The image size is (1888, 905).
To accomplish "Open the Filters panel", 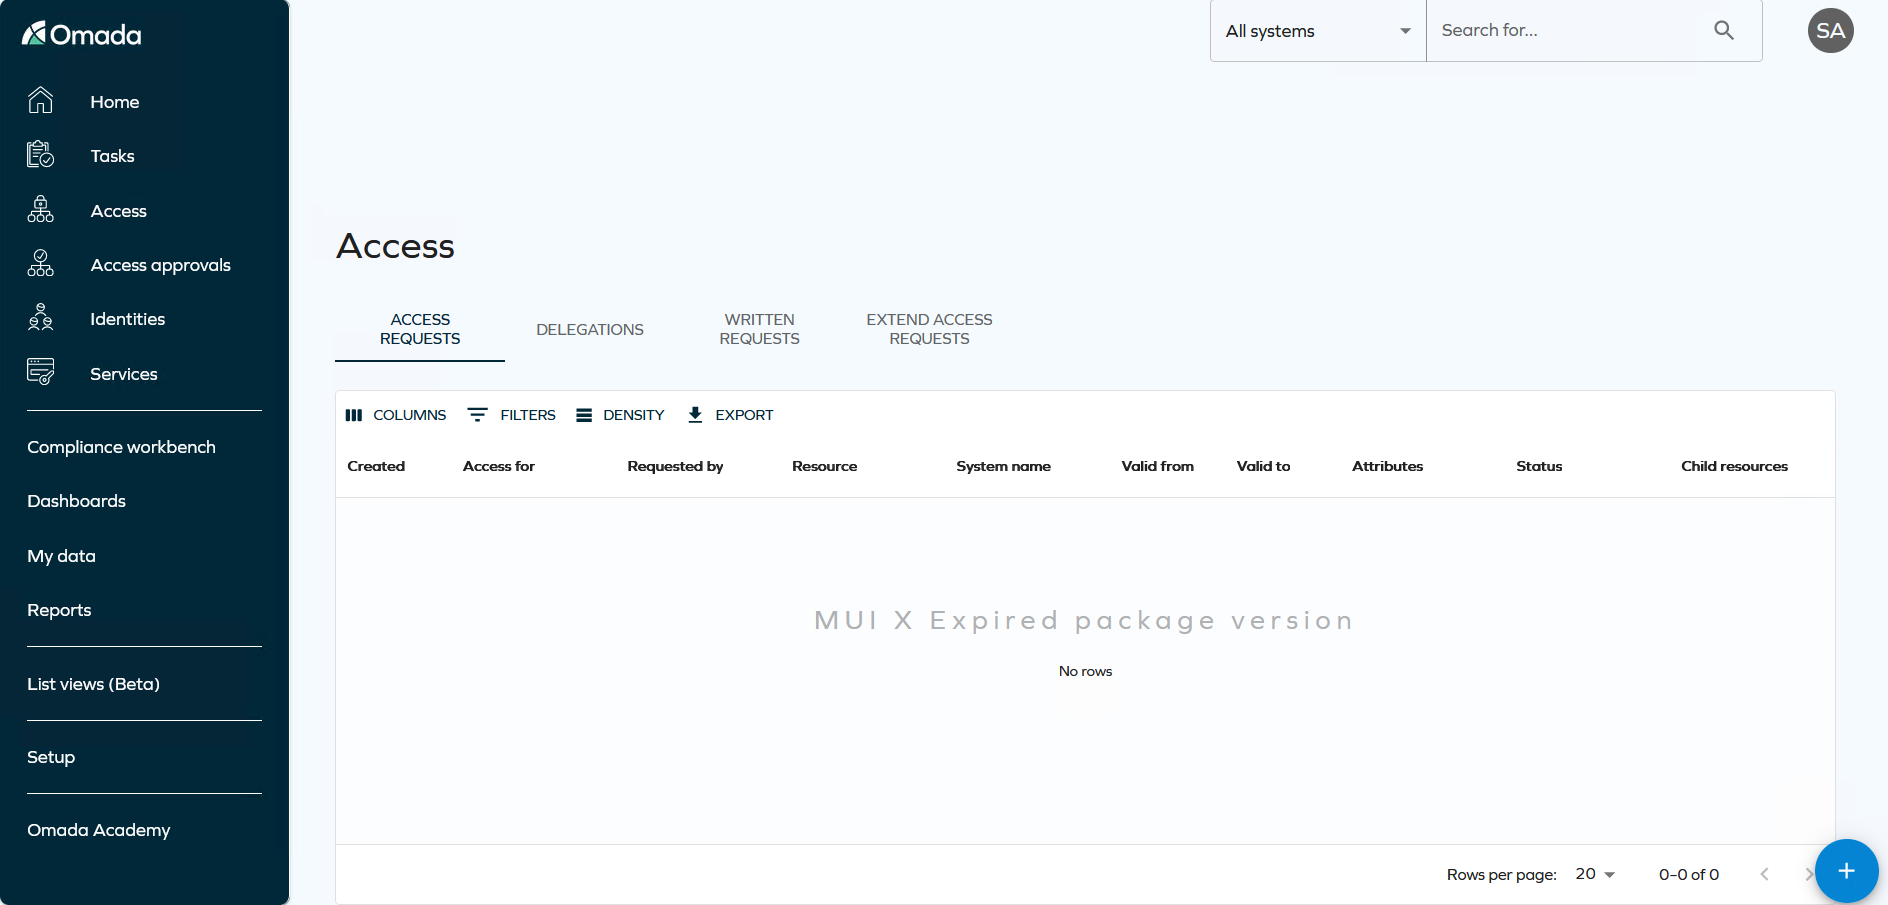I will tap(511, 415).
